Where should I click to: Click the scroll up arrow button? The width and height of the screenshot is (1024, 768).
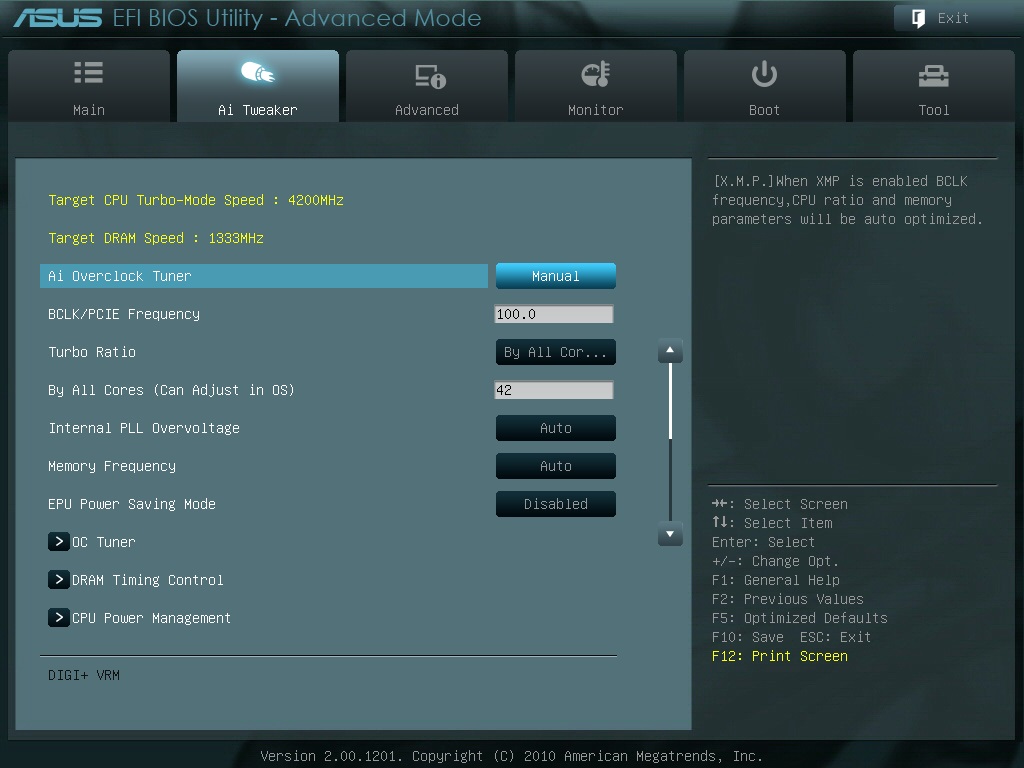click(x=670, y=351)
